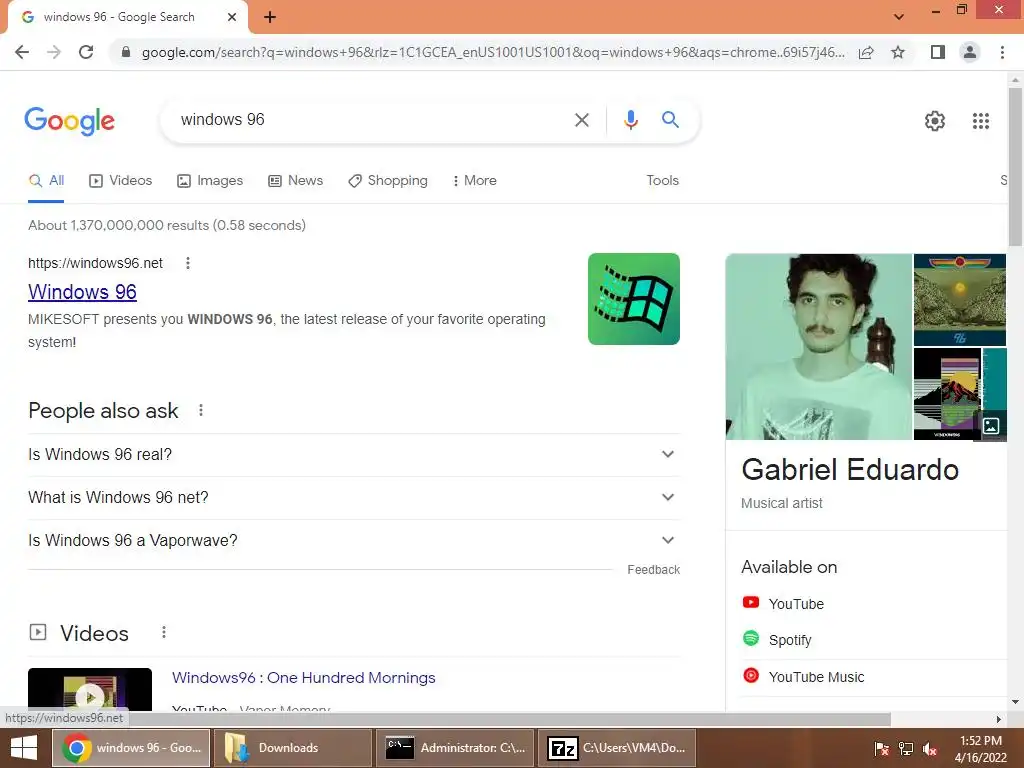Open Videos section options menu
Image resolution: width=1024 pixels, height=768 pixels.
click(163, 632)
